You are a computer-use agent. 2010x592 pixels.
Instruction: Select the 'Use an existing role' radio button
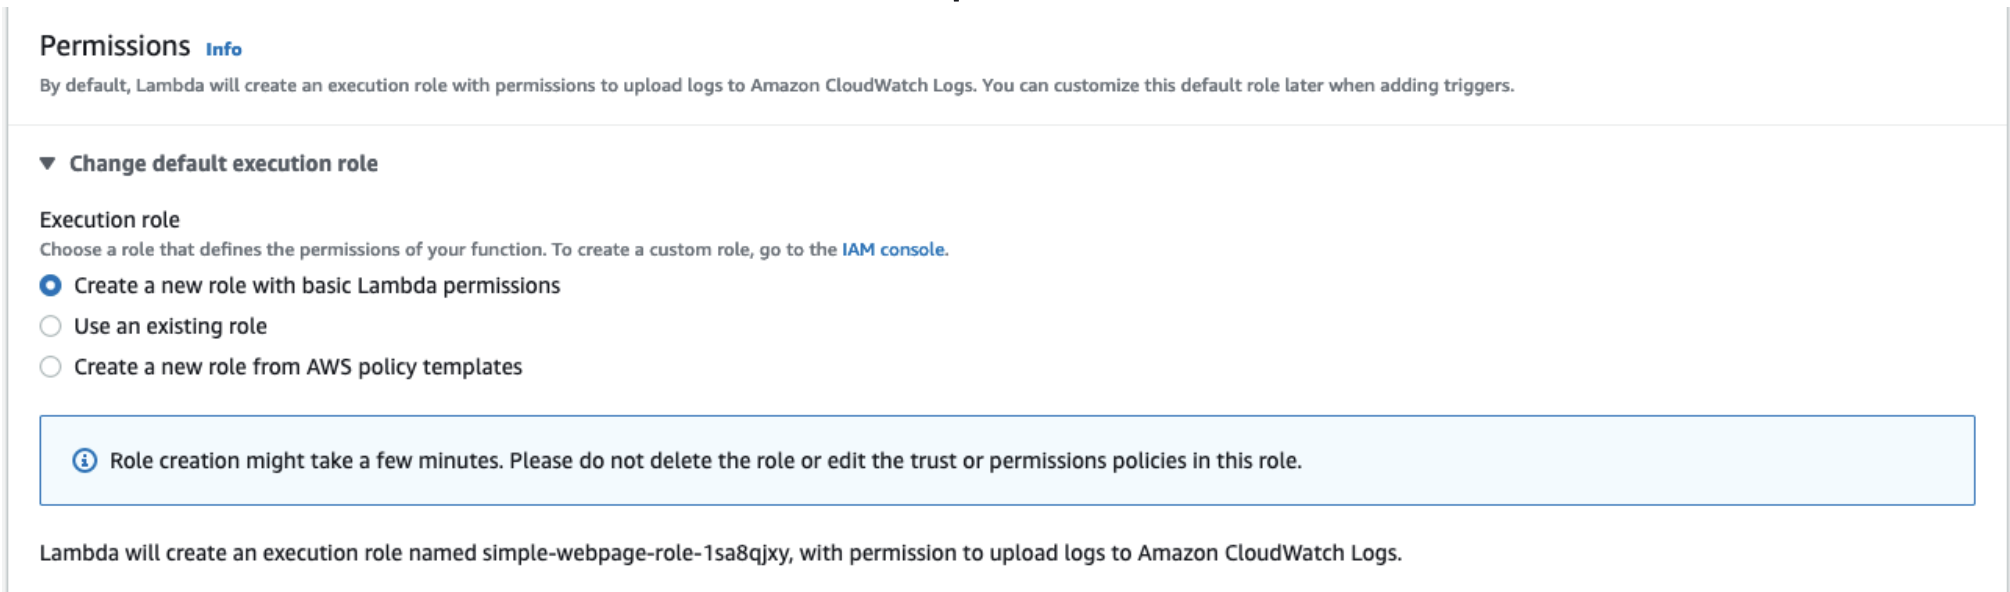[50, 326]
